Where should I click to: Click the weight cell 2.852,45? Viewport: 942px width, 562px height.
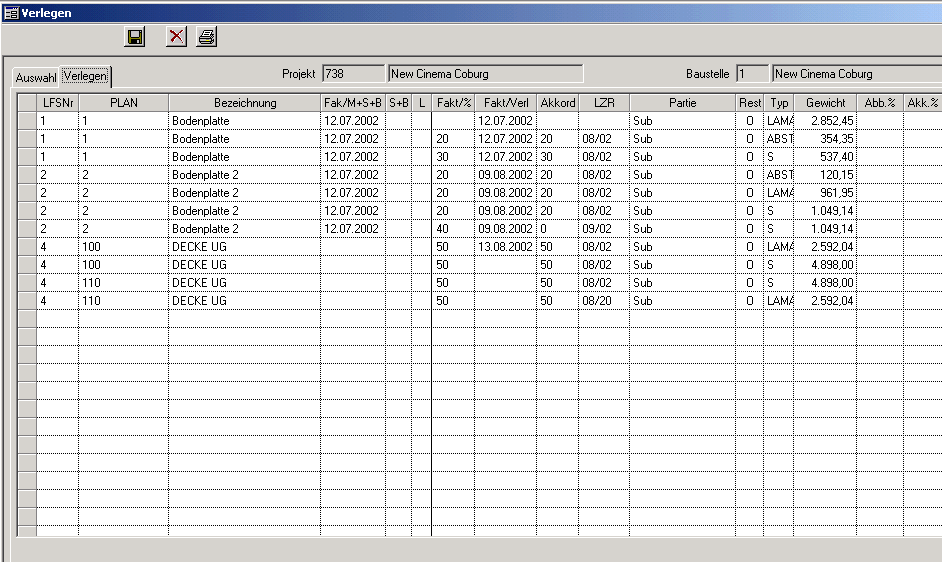click(x=825, y=121)
